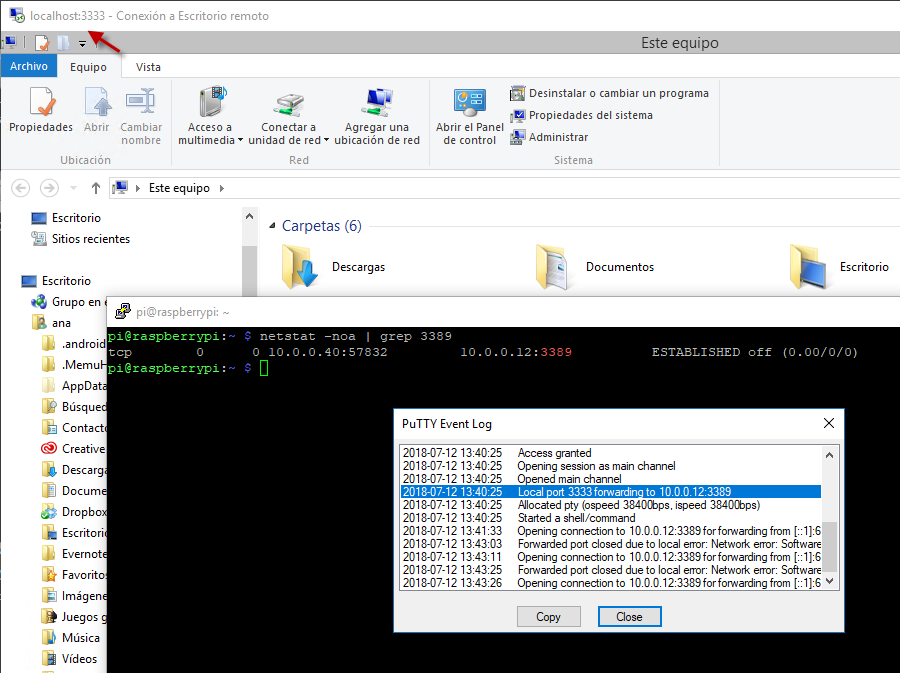This screenshot has height=673, width=900.
Task: Click event log scroll up arrow
Action: 829,456
